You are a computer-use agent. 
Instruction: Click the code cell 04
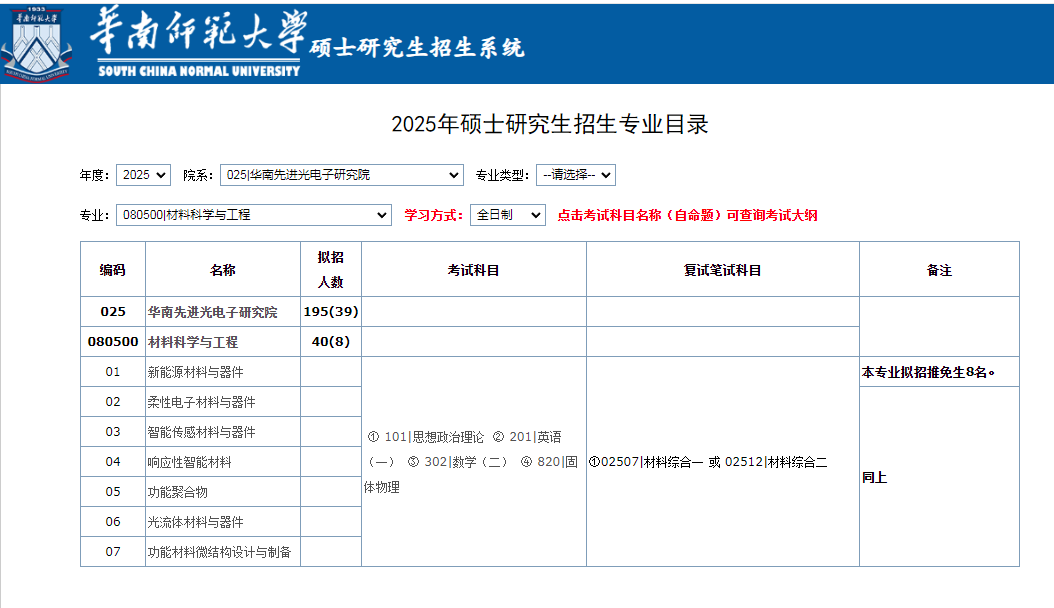(x=113, y=462)
